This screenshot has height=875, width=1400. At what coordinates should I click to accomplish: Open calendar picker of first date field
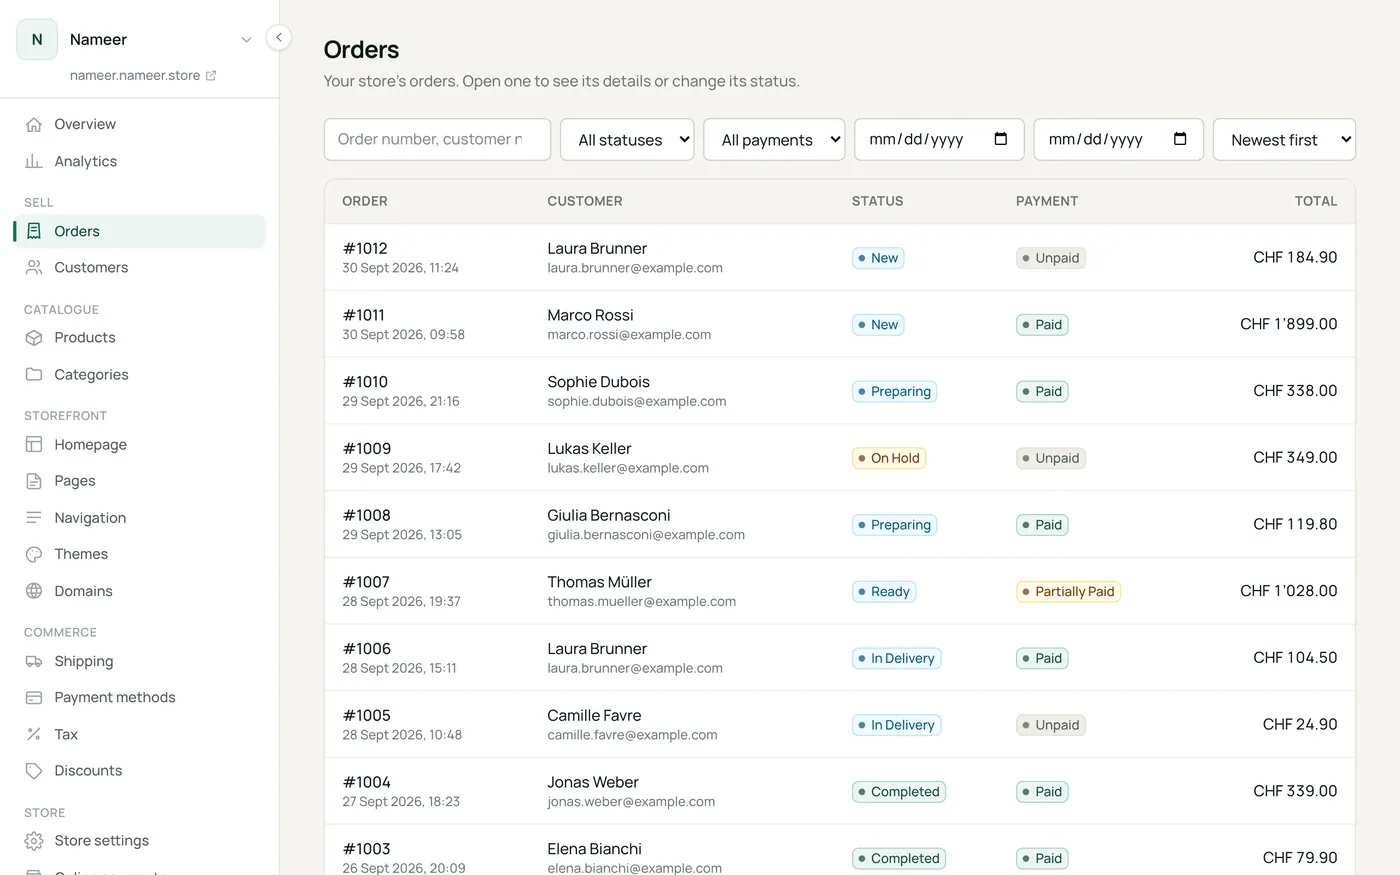[x=1001, y=139]
